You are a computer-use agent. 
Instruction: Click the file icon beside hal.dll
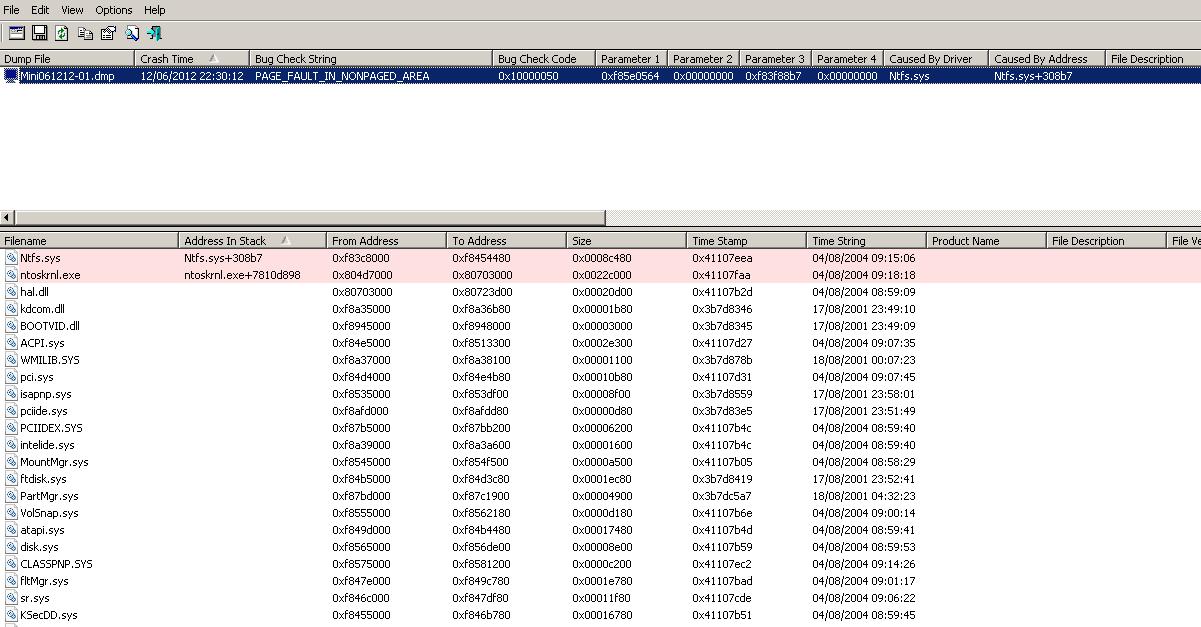11,292
